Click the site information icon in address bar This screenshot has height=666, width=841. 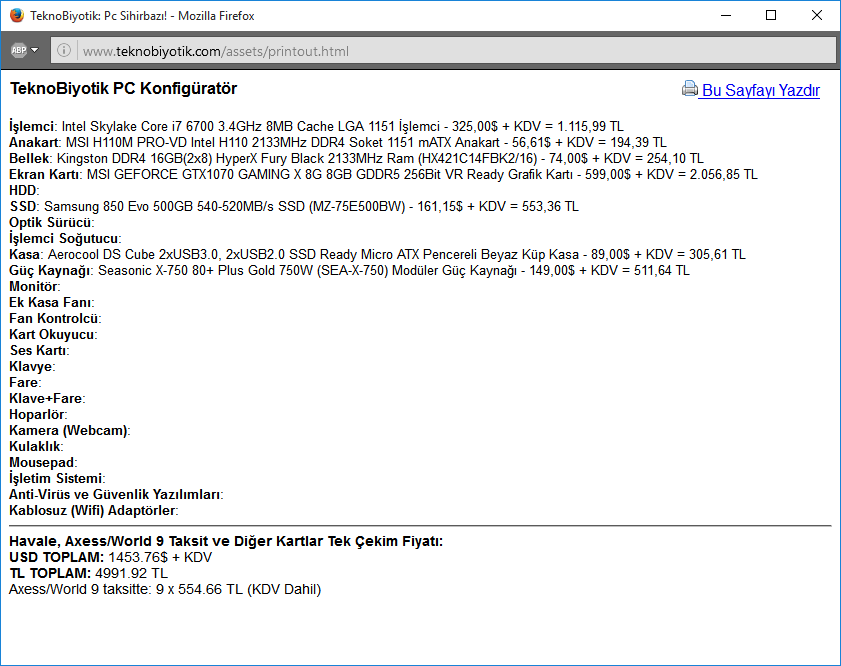point(64,50)
